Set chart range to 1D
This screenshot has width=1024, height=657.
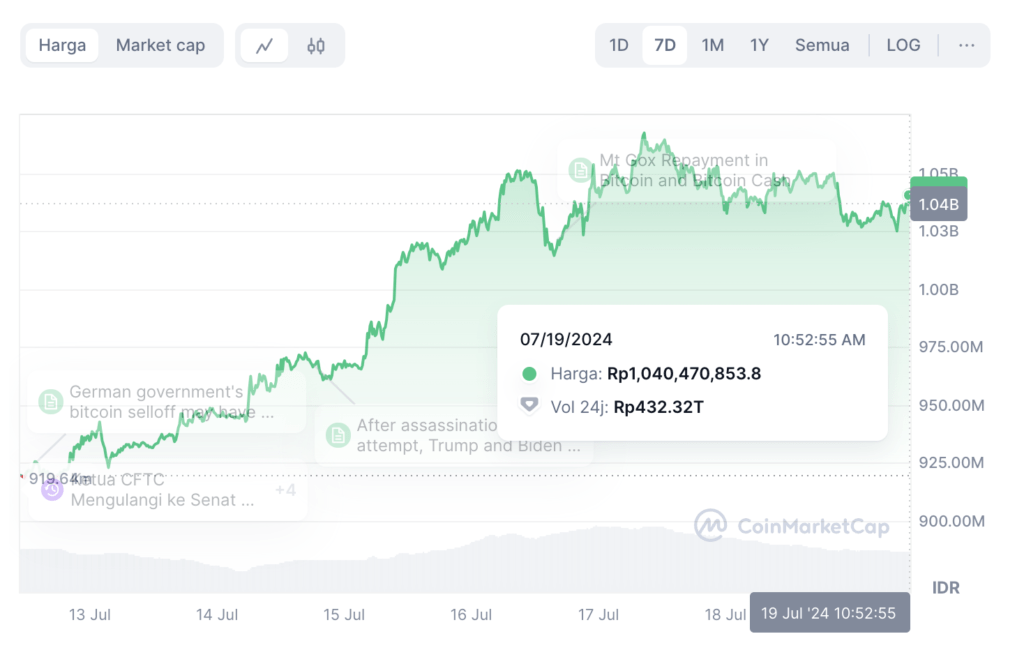618,45
